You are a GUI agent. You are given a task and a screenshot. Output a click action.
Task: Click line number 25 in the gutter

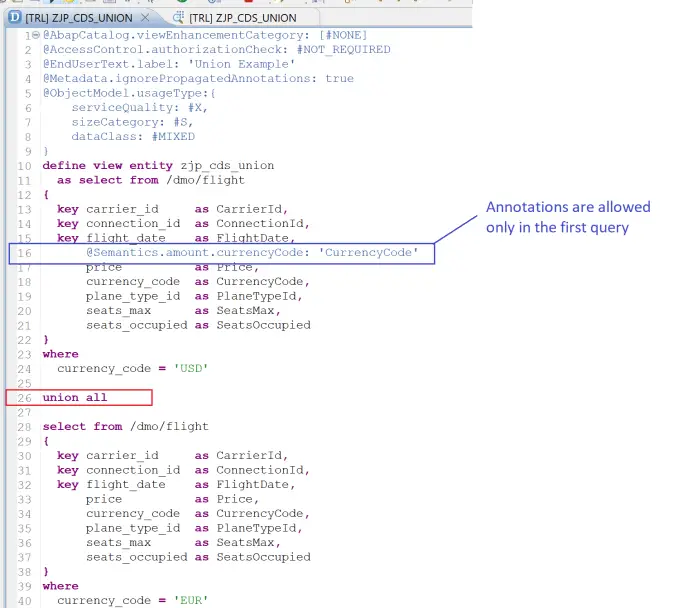pyautogui.click(x=24, y=383)
